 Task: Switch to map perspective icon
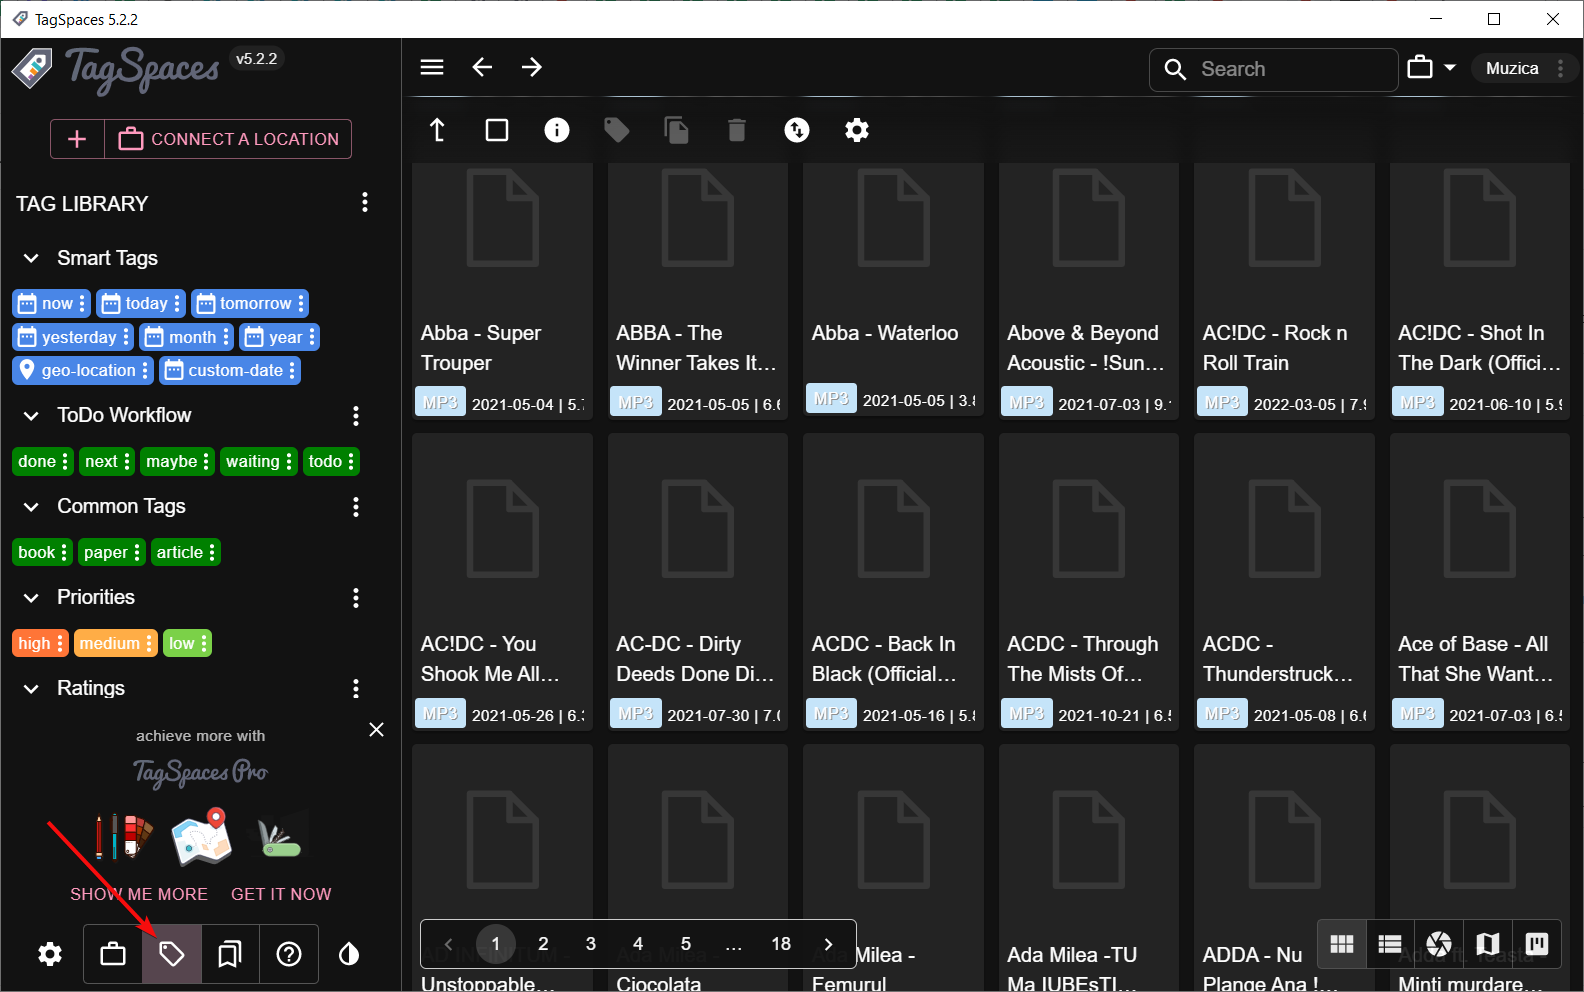coord(1488,944)
